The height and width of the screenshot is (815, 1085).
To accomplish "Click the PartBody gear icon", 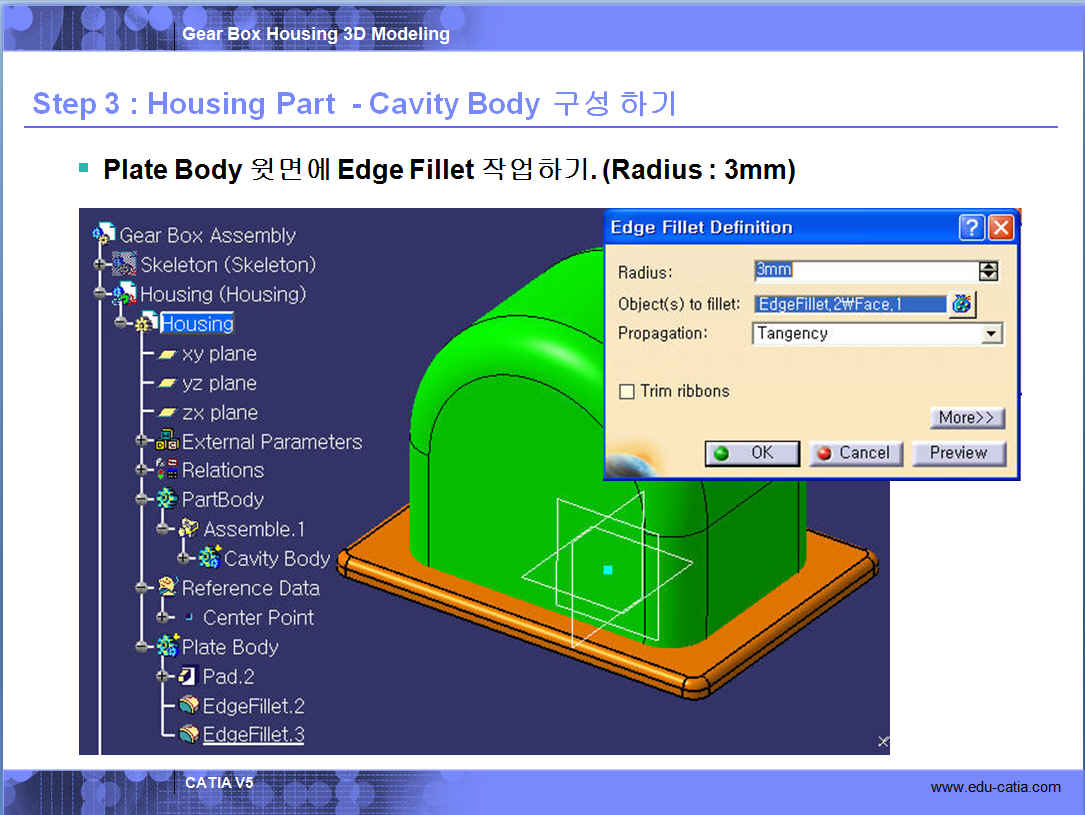I will point(167,499).
